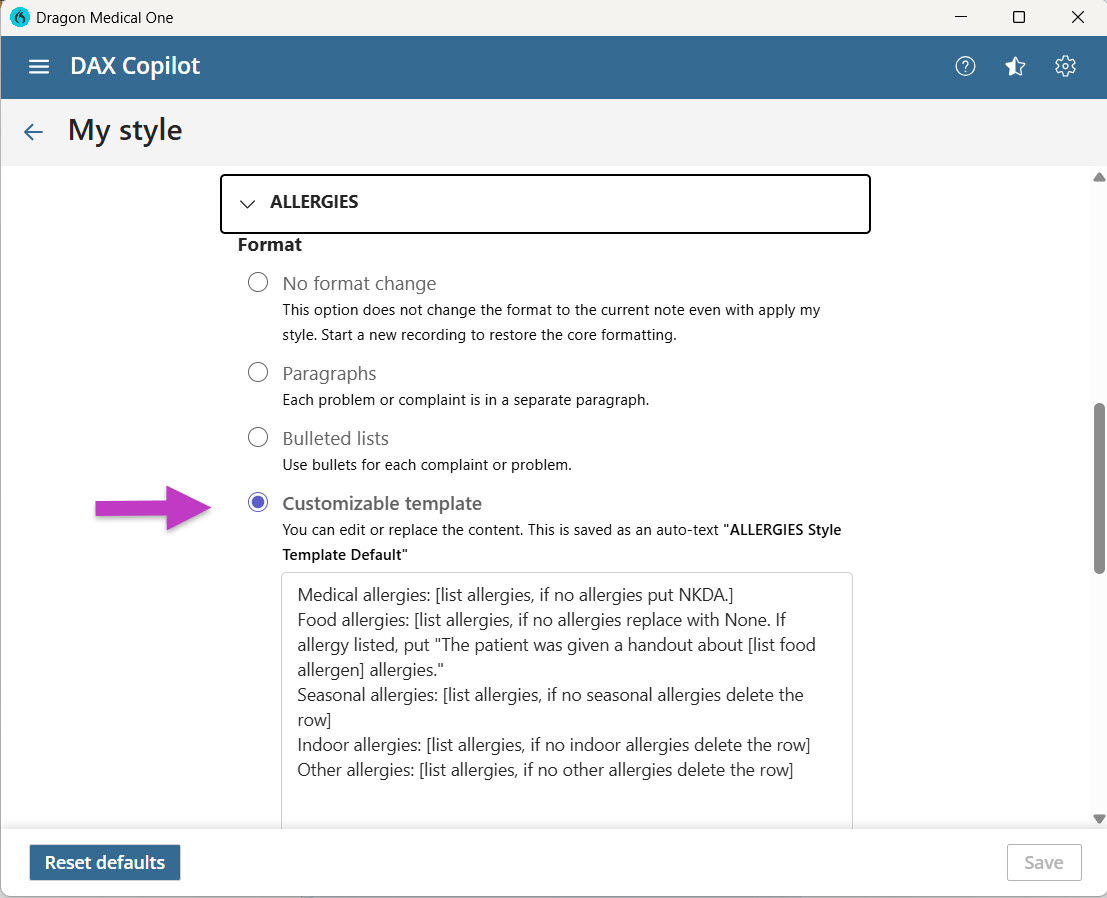Click the scrollbar down arrow

click(x=1098, y=820)
